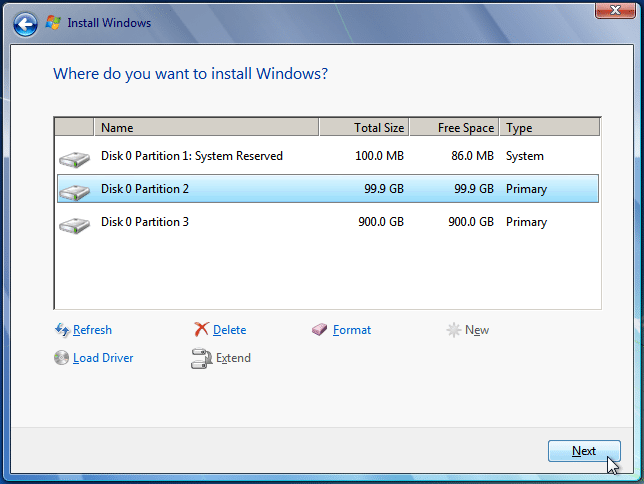
Task: Format the selected partition via Format link
Action: click(x=352, y=330)
